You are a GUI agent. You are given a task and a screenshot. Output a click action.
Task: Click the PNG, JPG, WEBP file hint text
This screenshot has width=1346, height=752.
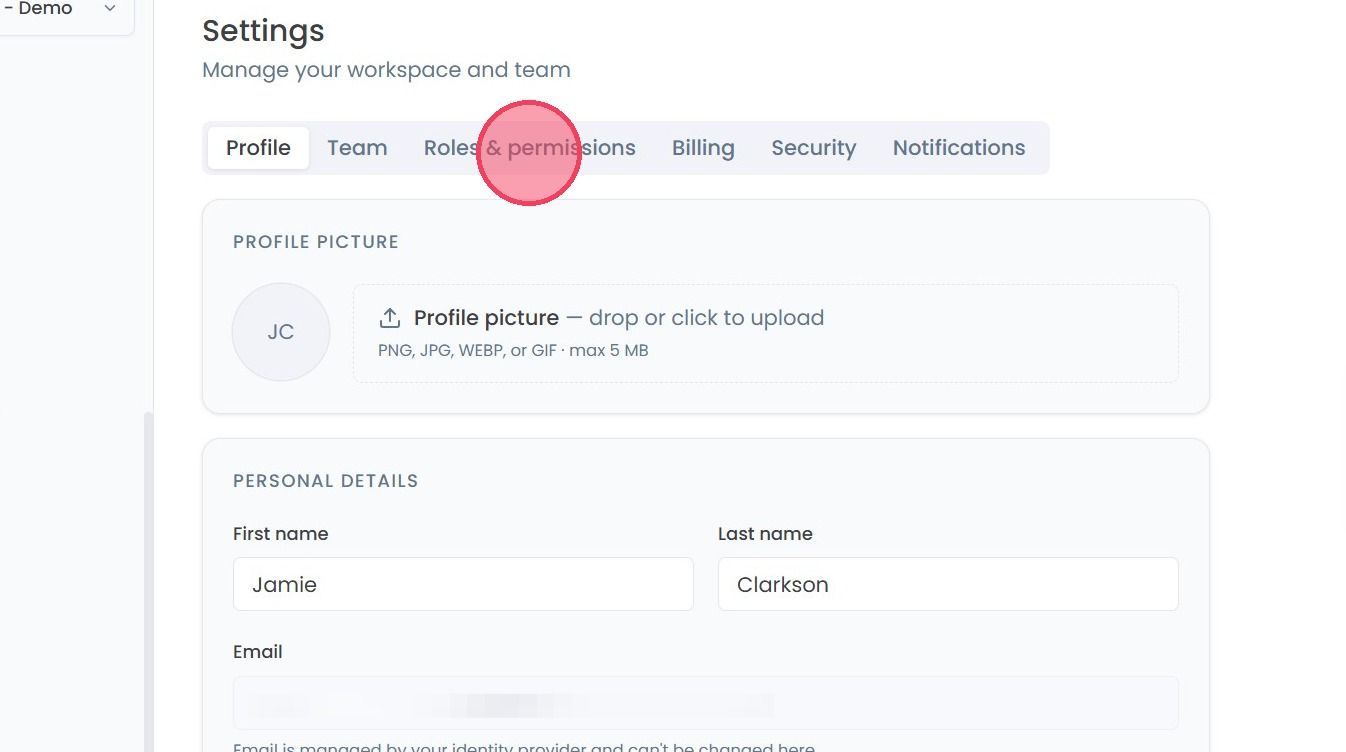[513, 351]
